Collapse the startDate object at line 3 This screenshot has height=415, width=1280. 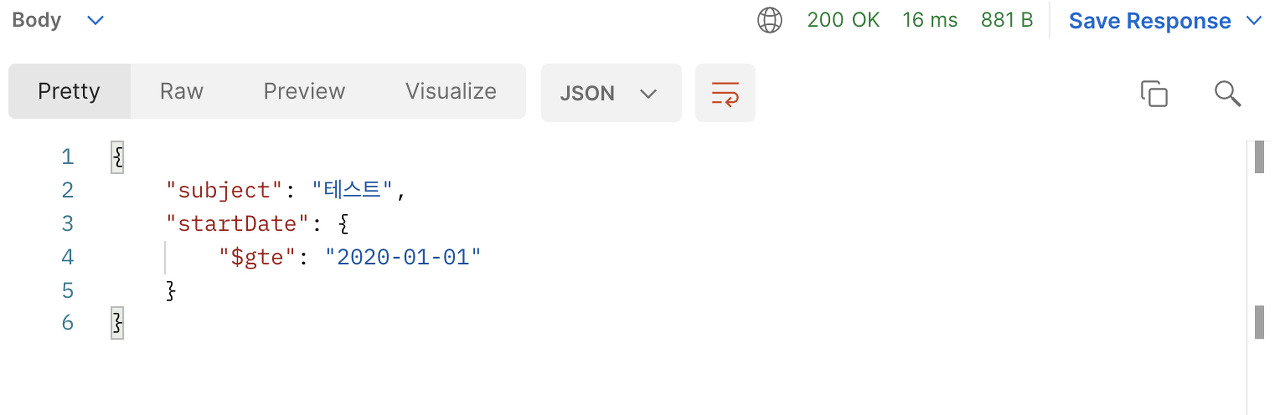coord(345,223)
